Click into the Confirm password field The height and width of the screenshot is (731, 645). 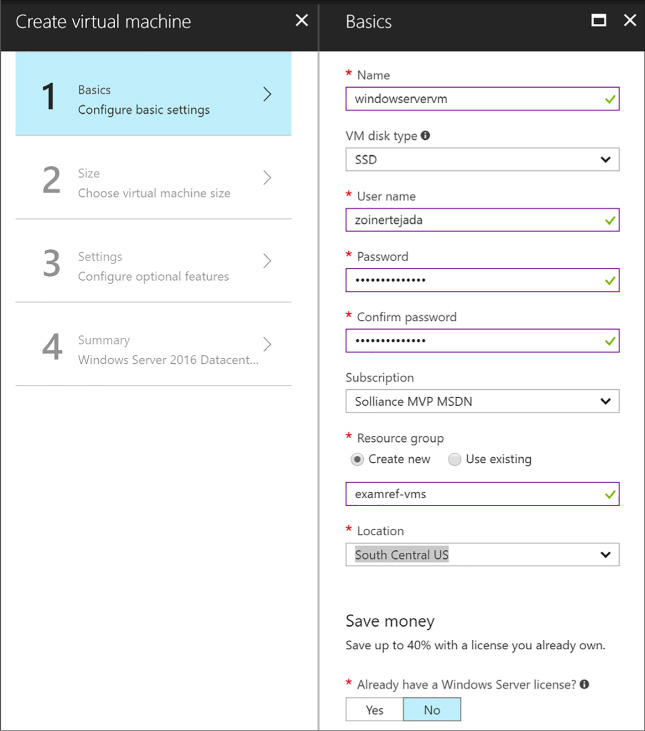tap(482, 341)
